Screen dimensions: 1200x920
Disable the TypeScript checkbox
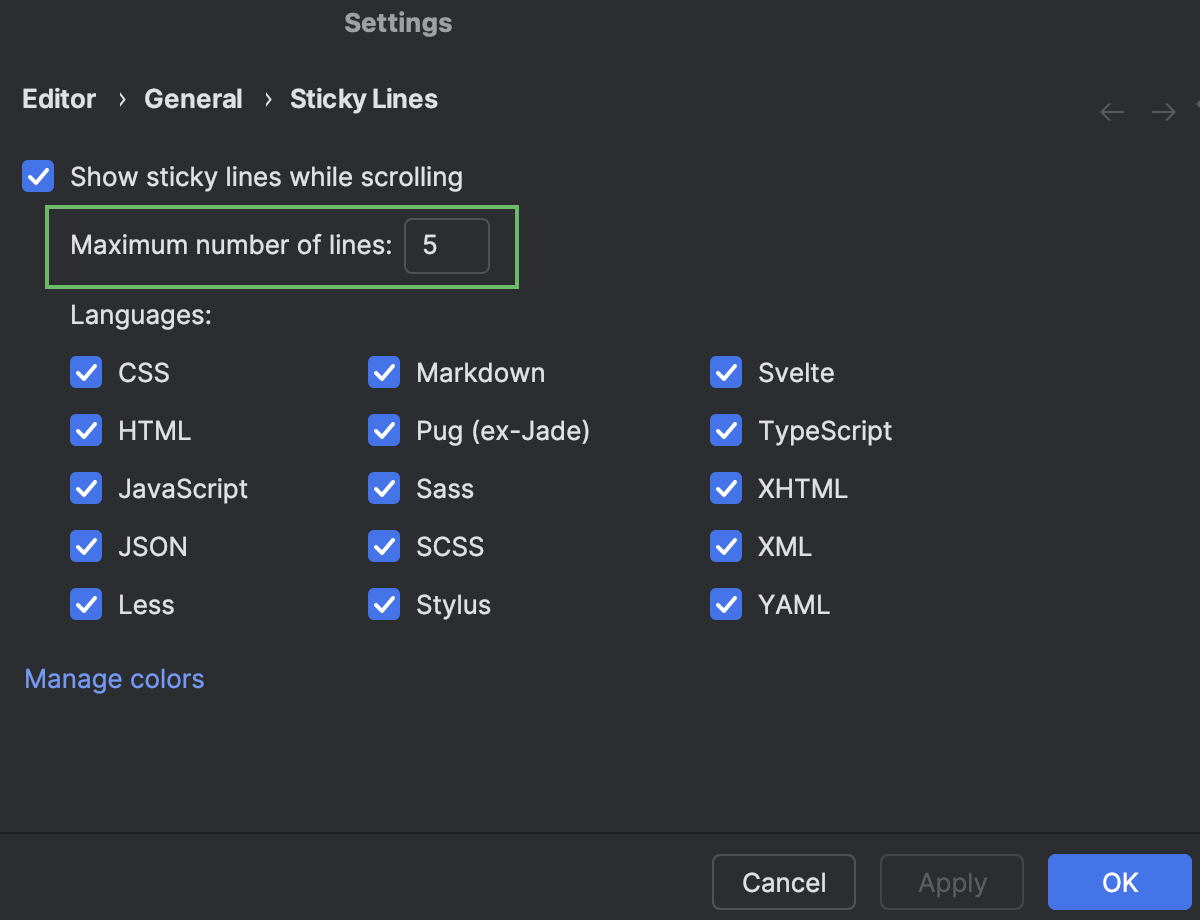coord(726,430)
